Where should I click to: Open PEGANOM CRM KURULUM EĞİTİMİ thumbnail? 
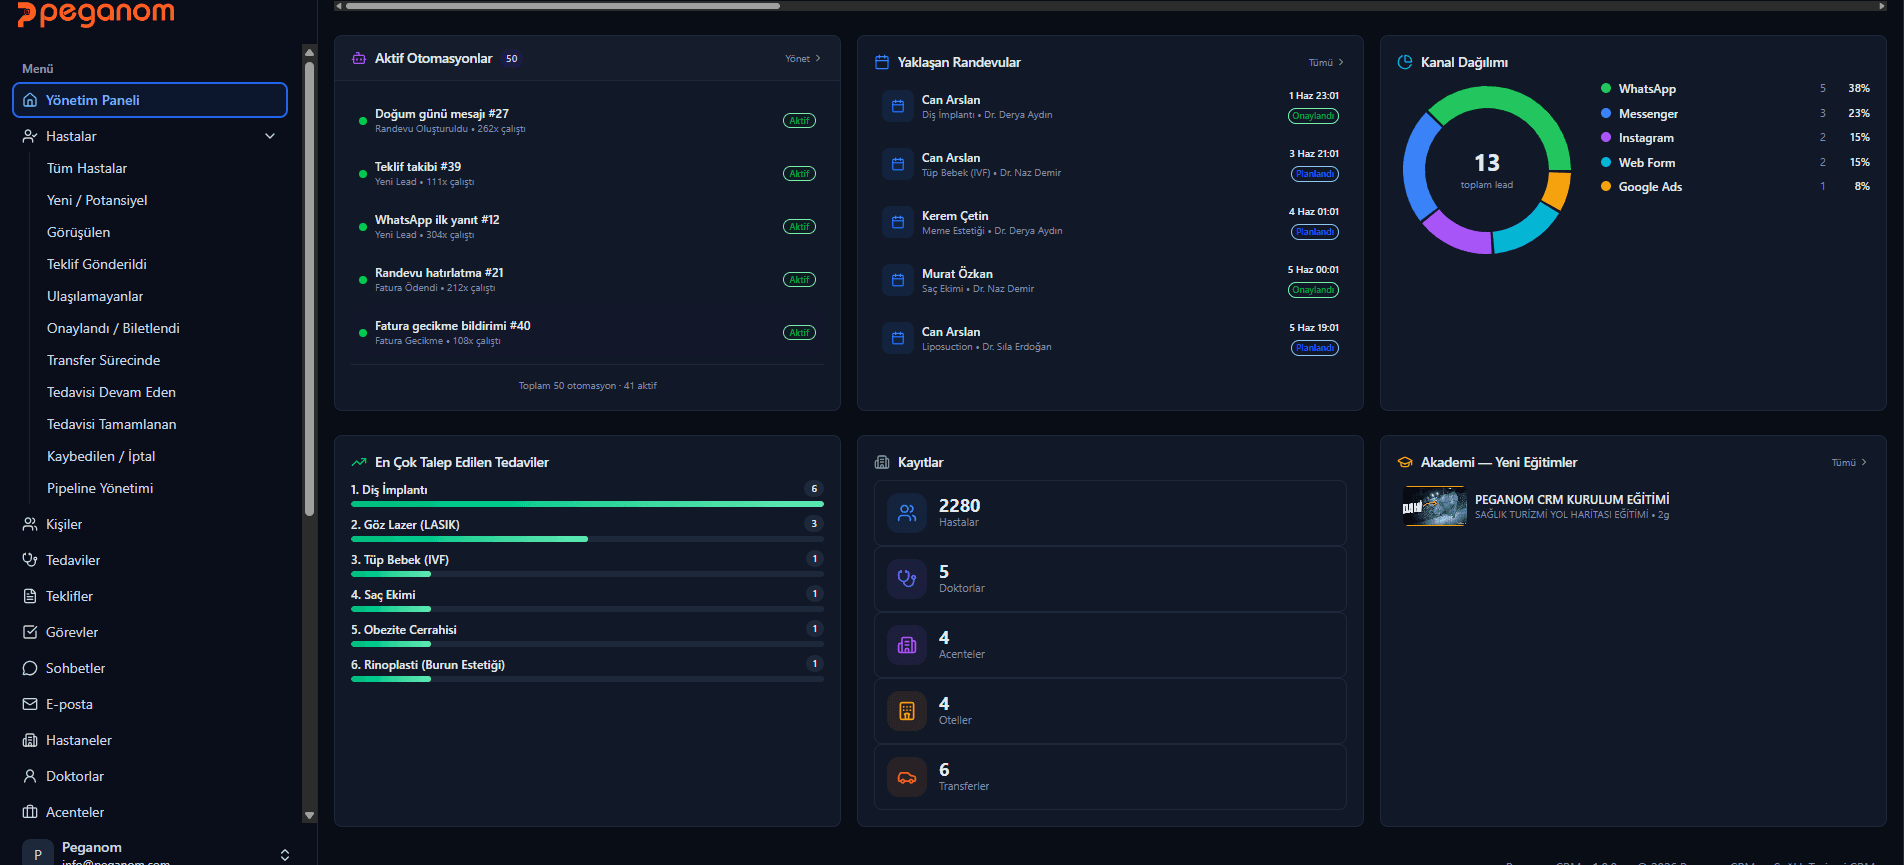coord(1435,506)
